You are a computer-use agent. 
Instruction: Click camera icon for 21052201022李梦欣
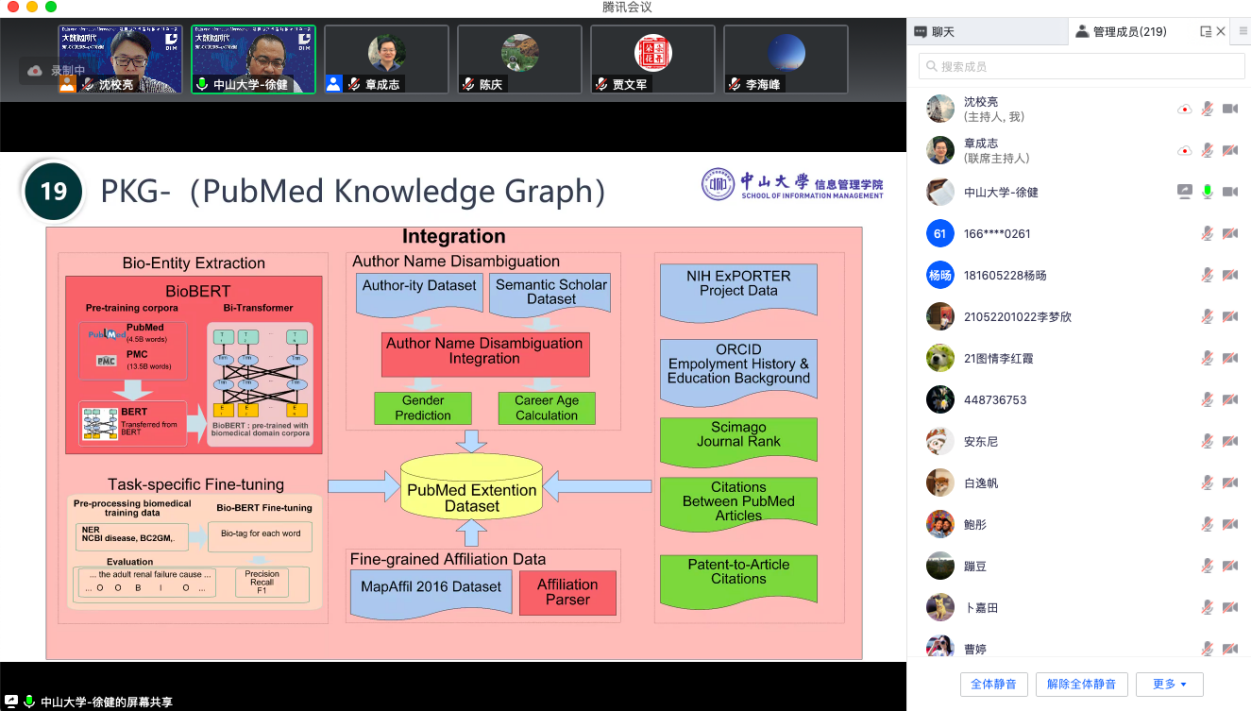[x=1230, y=317]
